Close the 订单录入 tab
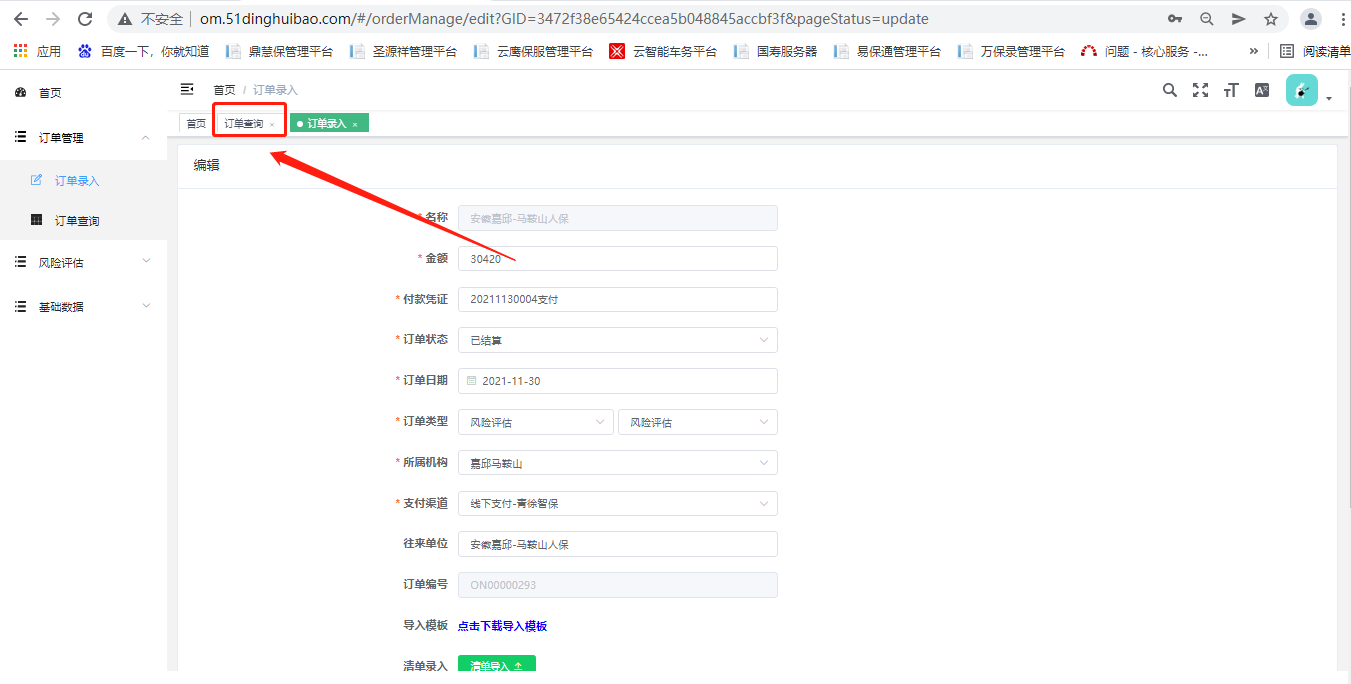Image resolution: width=1351 pixels, height=684 pixels. coord(355,124)
